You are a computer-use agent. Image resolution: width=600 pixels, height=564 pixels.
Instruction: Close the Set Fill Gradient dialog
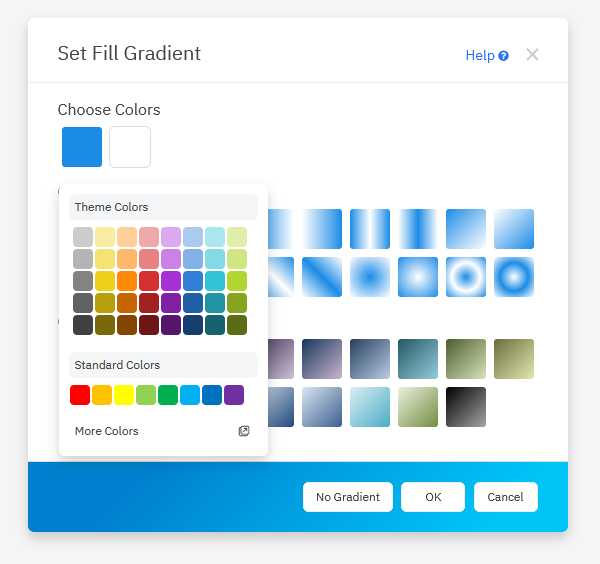(532, 55)
